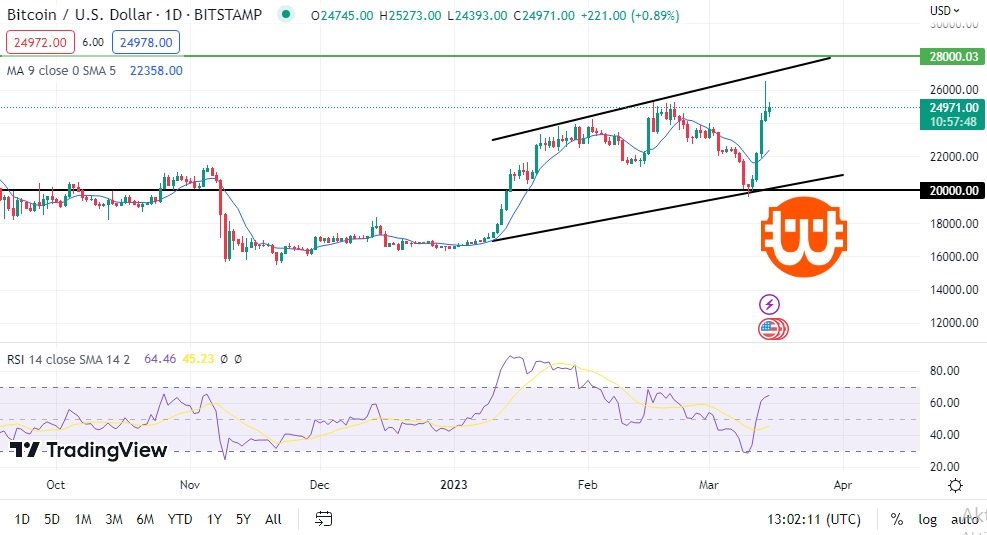
Task: Select the 5D time range
Action: (x=52, y=519)
